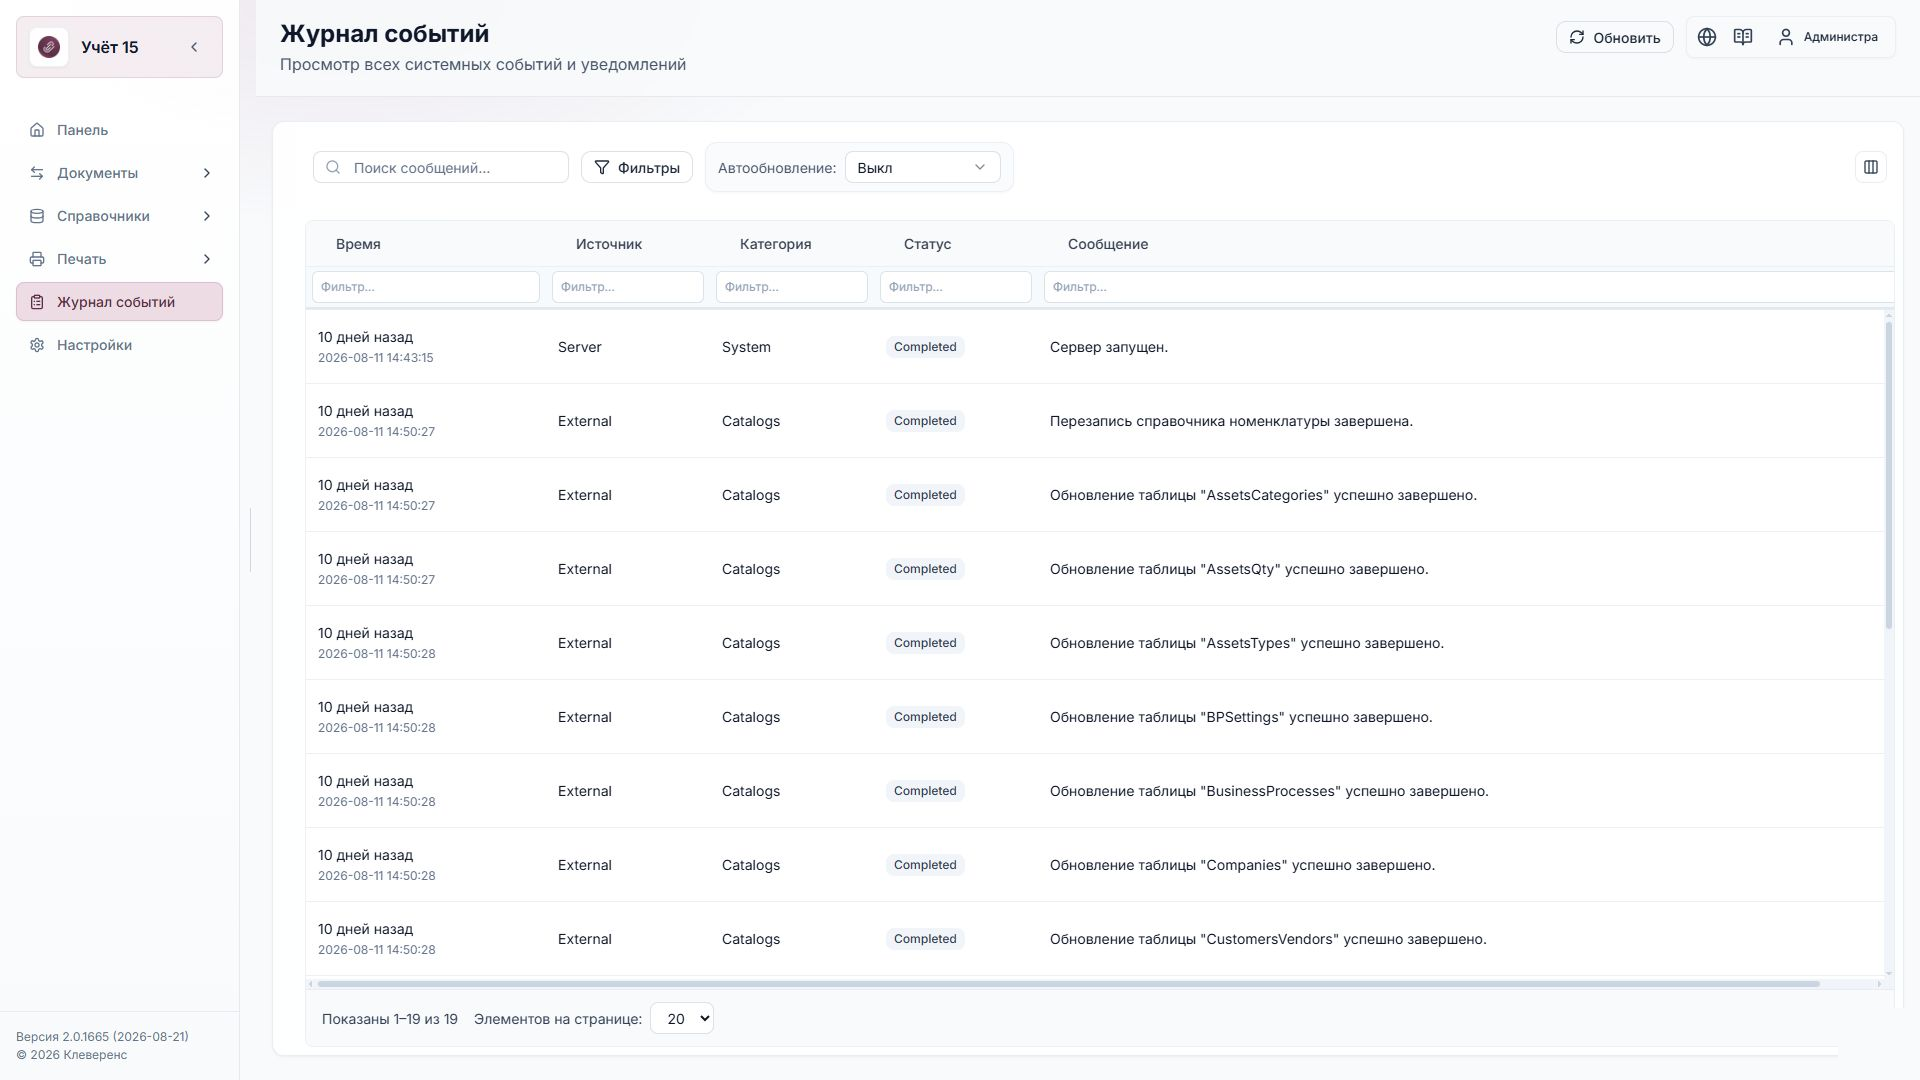Click the Источник column filter field
This screenshot has width=1920, height=1080.
[x=628, y=287]
